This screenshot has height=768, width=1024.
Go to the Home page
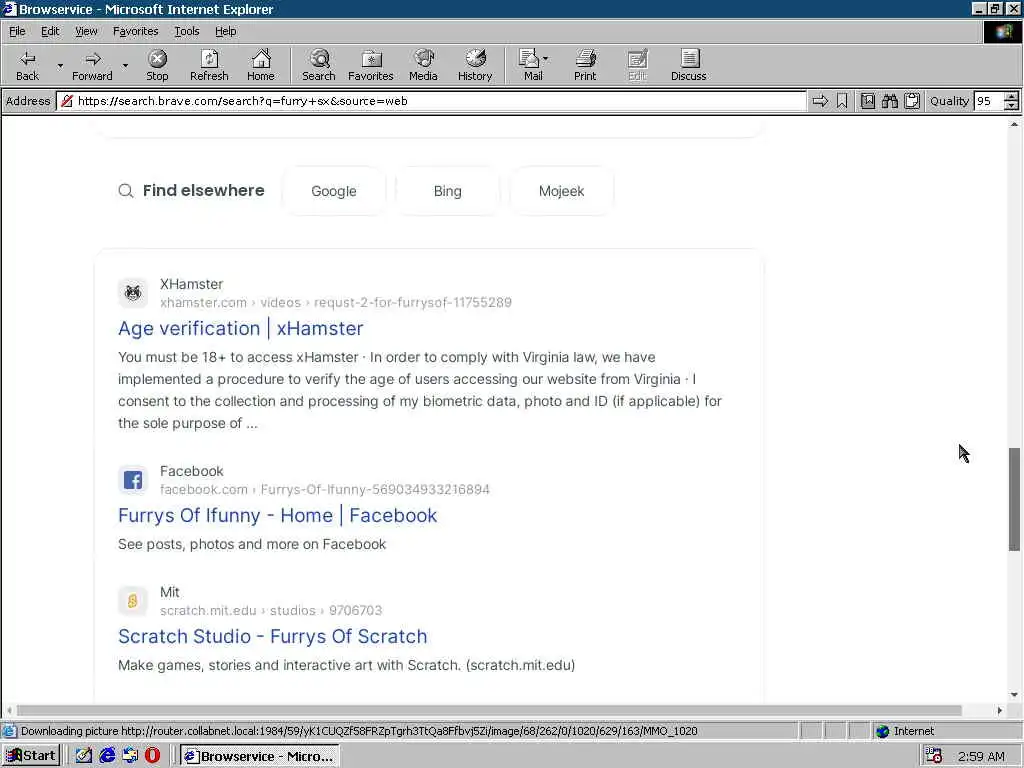[x=261, y=65]
